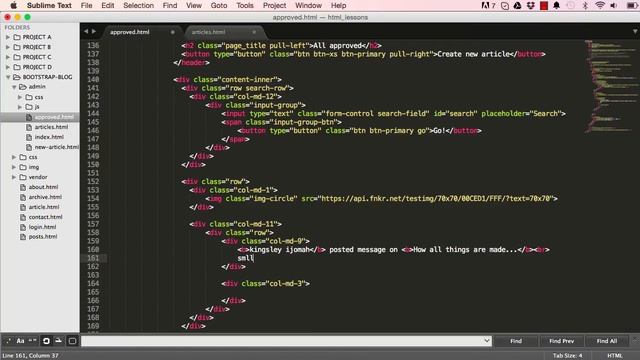Open the Project menu
The height and width of the screenshot is (360, 640).
[274, 6]
